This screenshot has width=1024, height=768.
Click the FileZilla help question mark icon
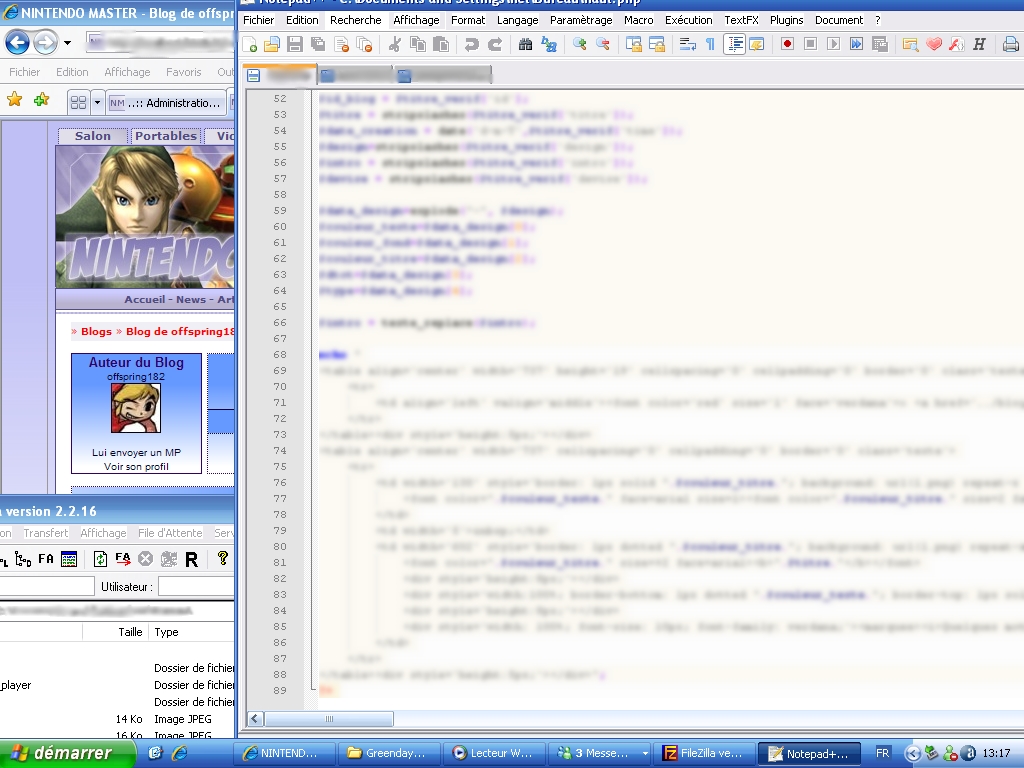[223, 558]
